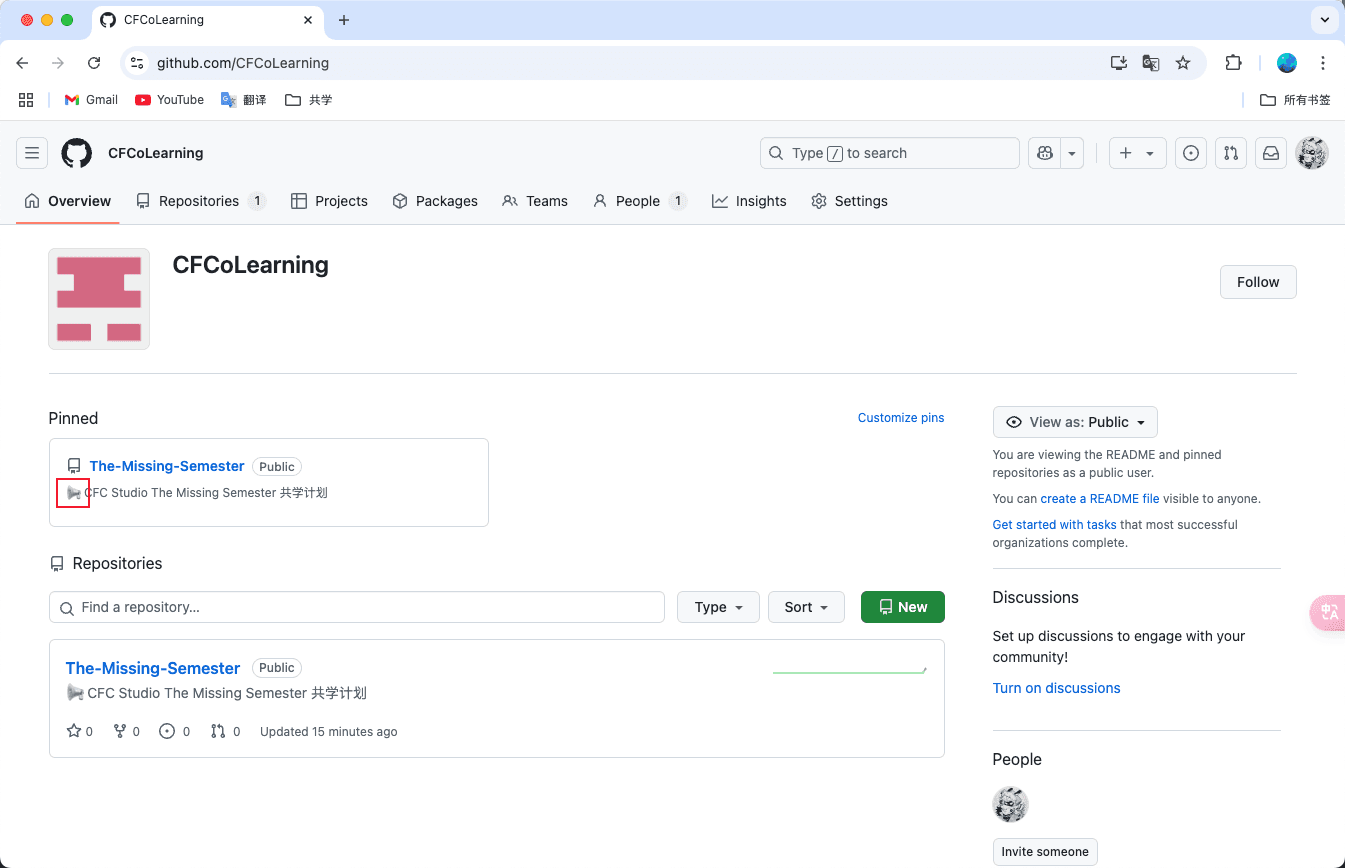Open the issues icon in header
The width and height of the screenshot is (1345, 868).
coord(1190,153)
